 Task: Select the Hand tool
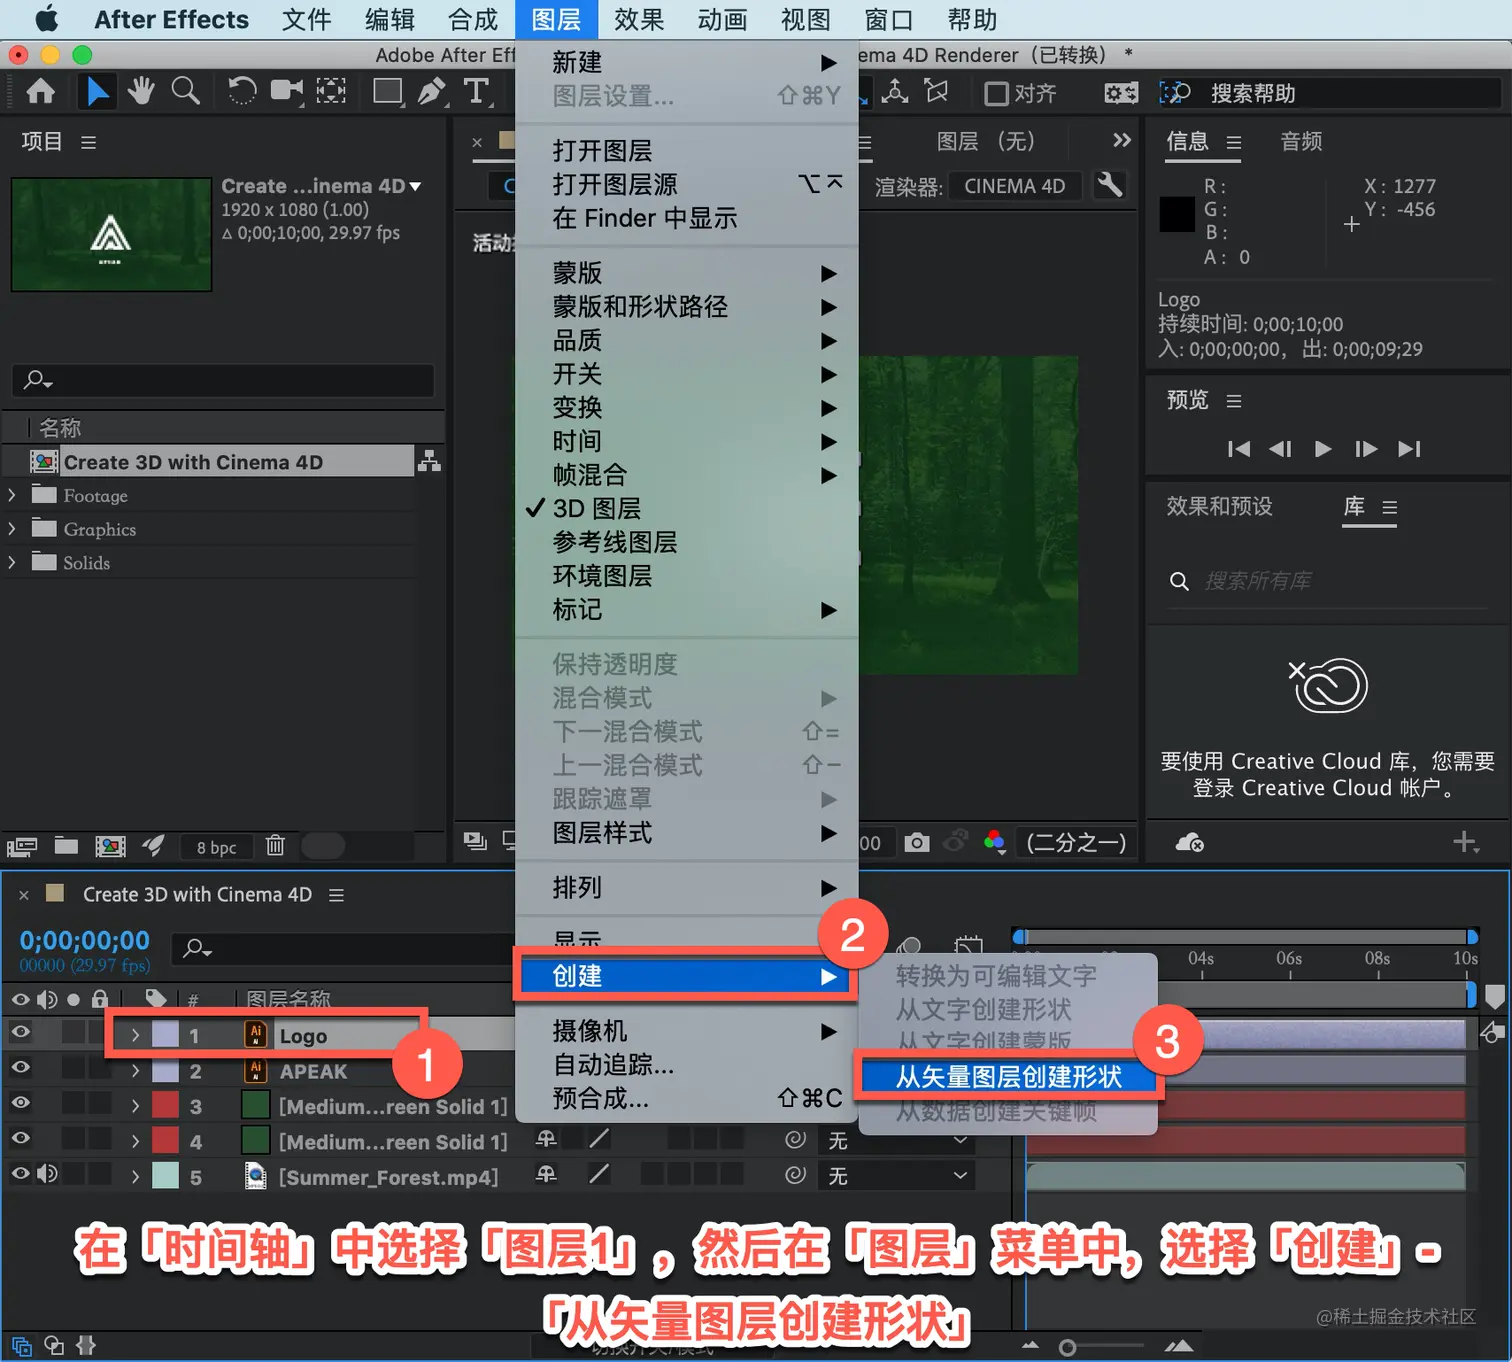click(x=141, y=91)
